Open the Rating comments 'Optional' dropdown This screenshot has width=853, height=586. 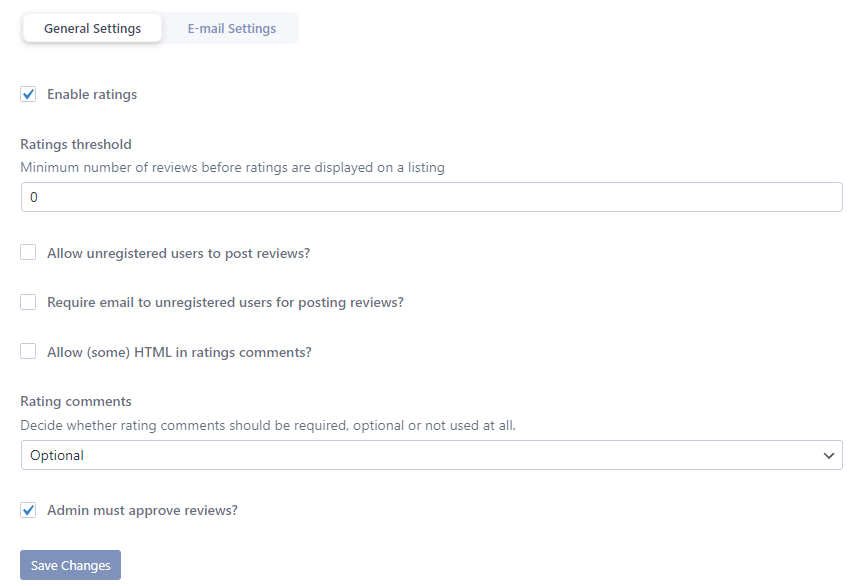(431, 455)
